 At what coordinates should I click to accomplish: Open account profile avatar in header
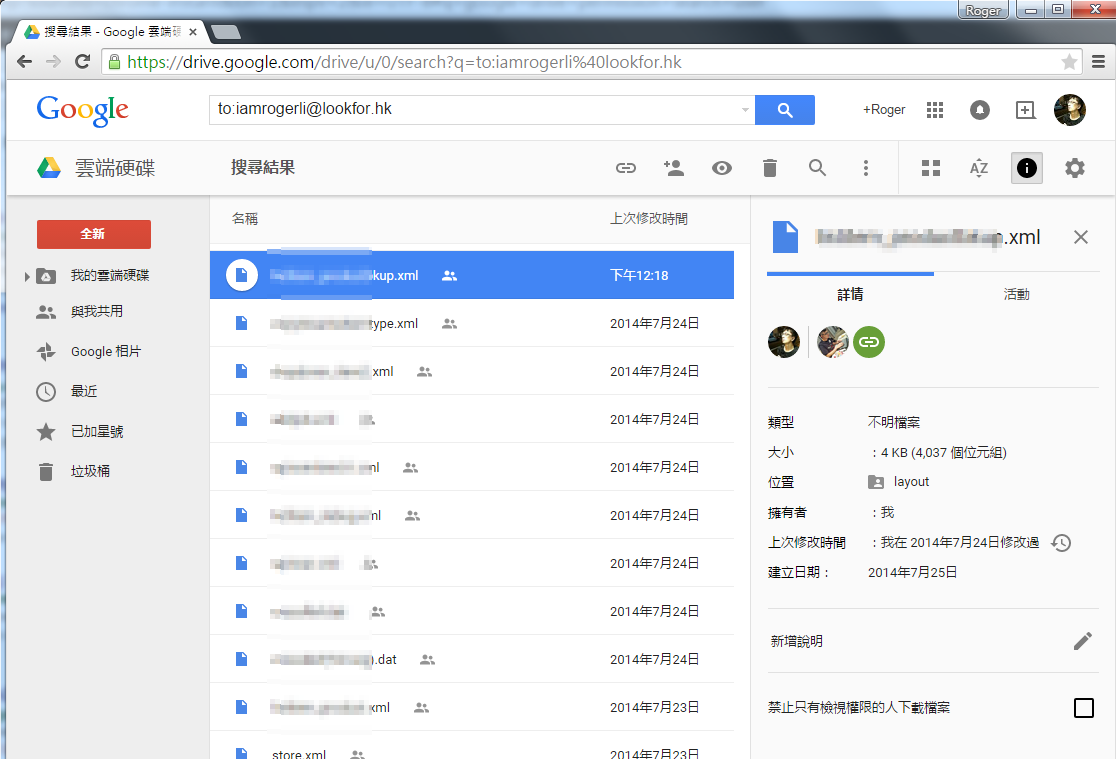[x=1070, y=110]
